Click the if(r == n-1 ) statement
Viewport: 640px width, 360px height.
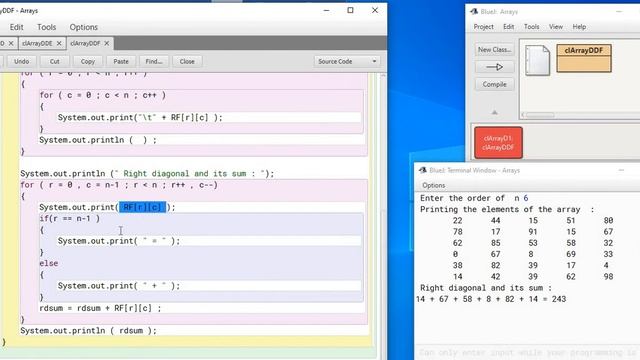(69, 218)
